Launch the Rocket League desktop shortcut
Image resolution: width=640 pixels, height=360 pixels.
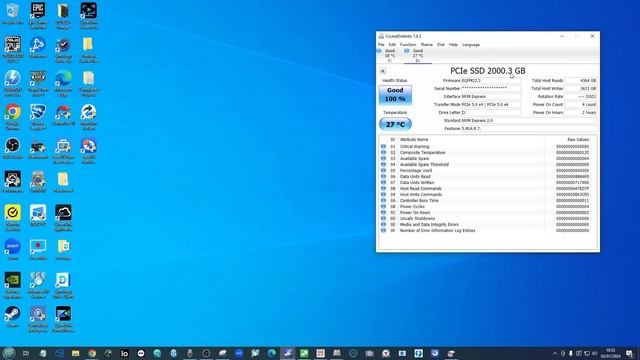[38, 116]
